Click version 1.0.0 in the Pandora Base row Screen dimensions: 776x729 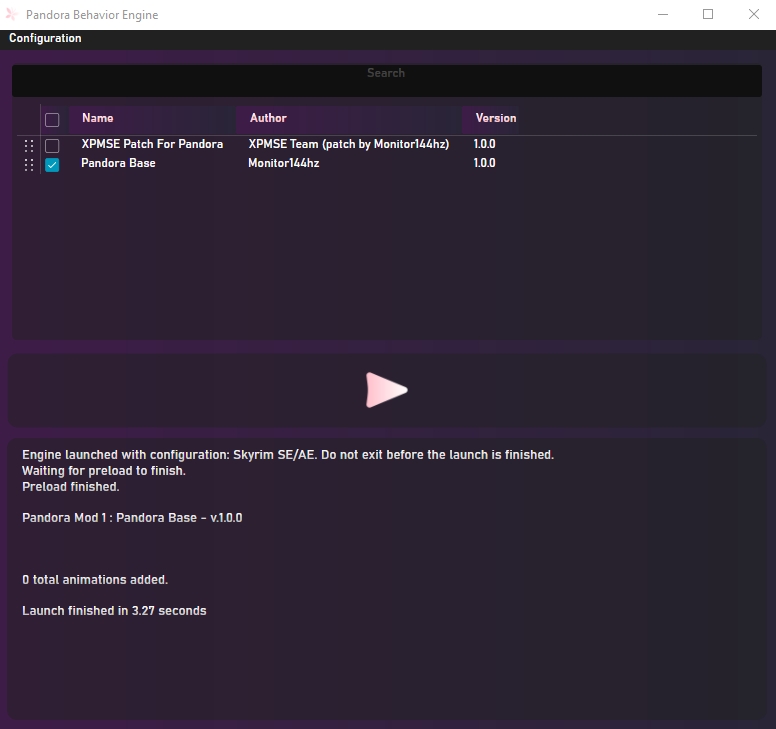tap(485, 163)
